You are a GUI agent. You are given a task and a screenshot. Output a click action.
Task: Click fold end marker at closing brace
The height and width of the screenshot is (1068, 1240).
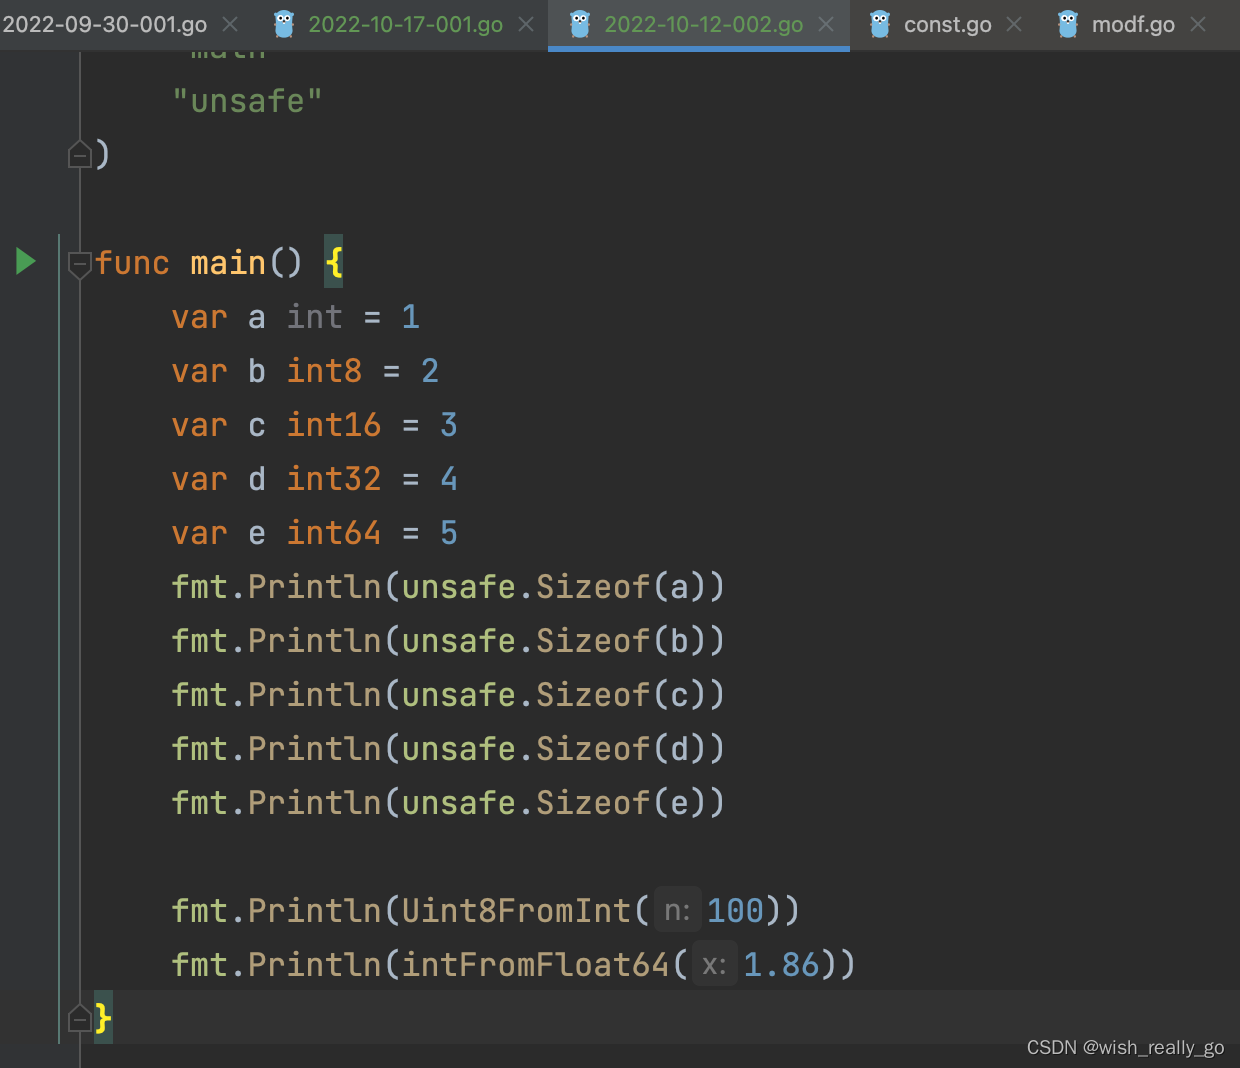(80, 1018)
